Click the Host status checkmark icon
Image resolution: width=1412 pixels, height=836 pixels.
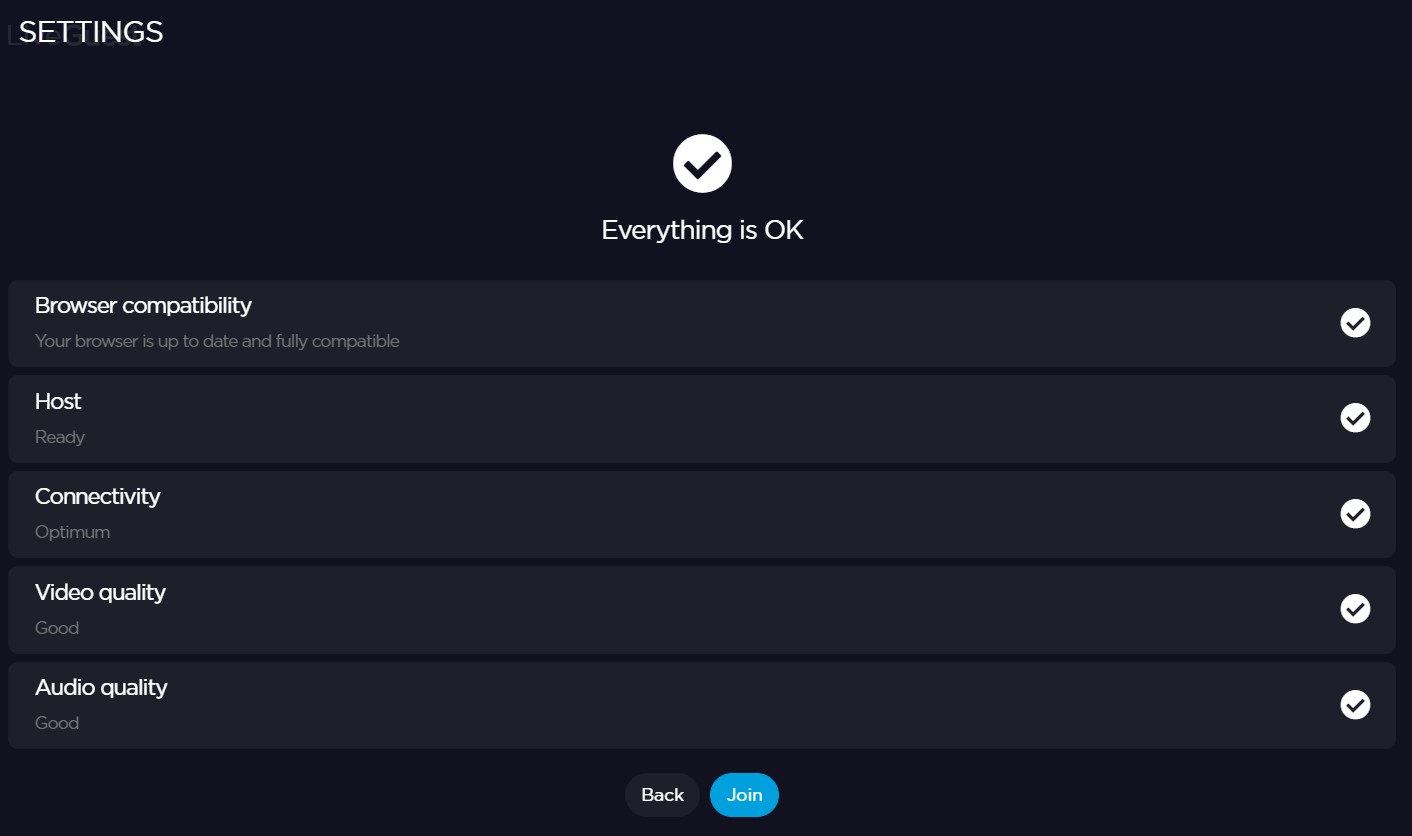(1355, 418)
